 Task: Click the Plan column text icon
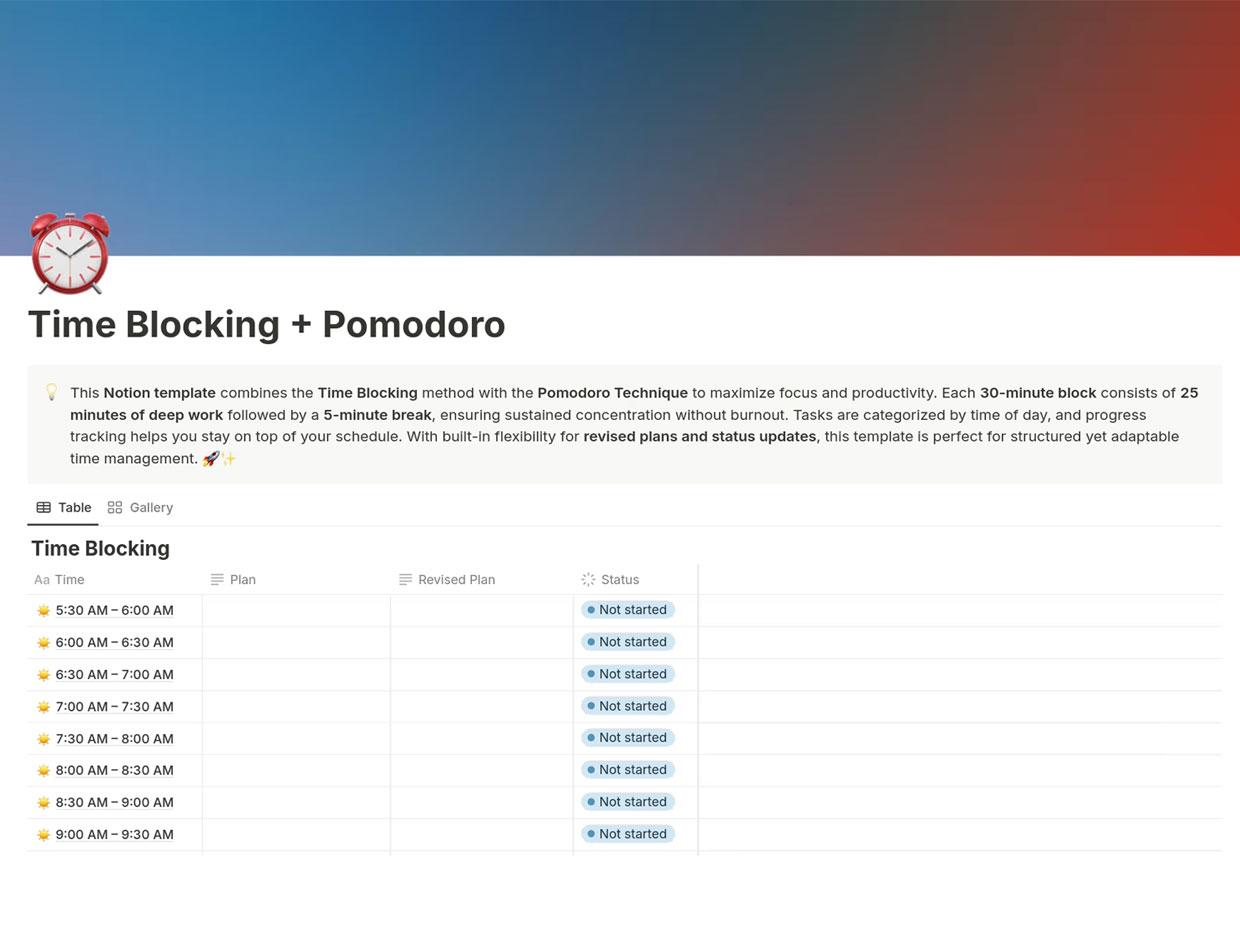(217, 579)
